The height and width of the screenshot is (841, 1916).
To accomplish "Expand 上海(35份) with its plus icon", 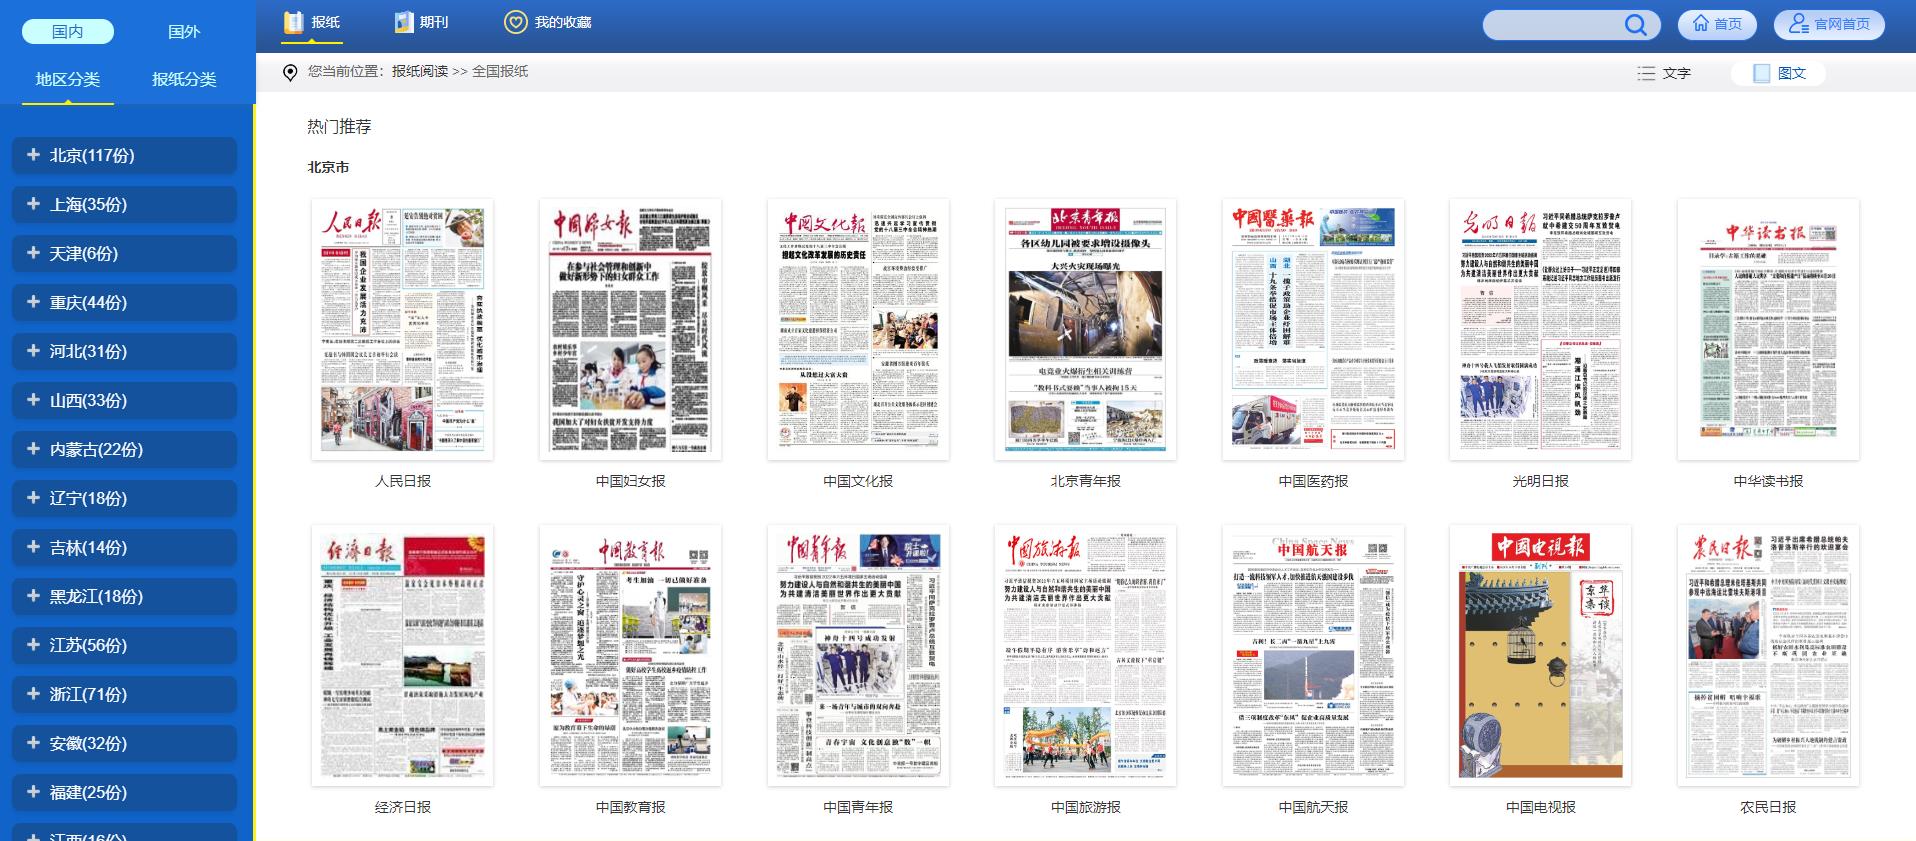I will 33,204.
